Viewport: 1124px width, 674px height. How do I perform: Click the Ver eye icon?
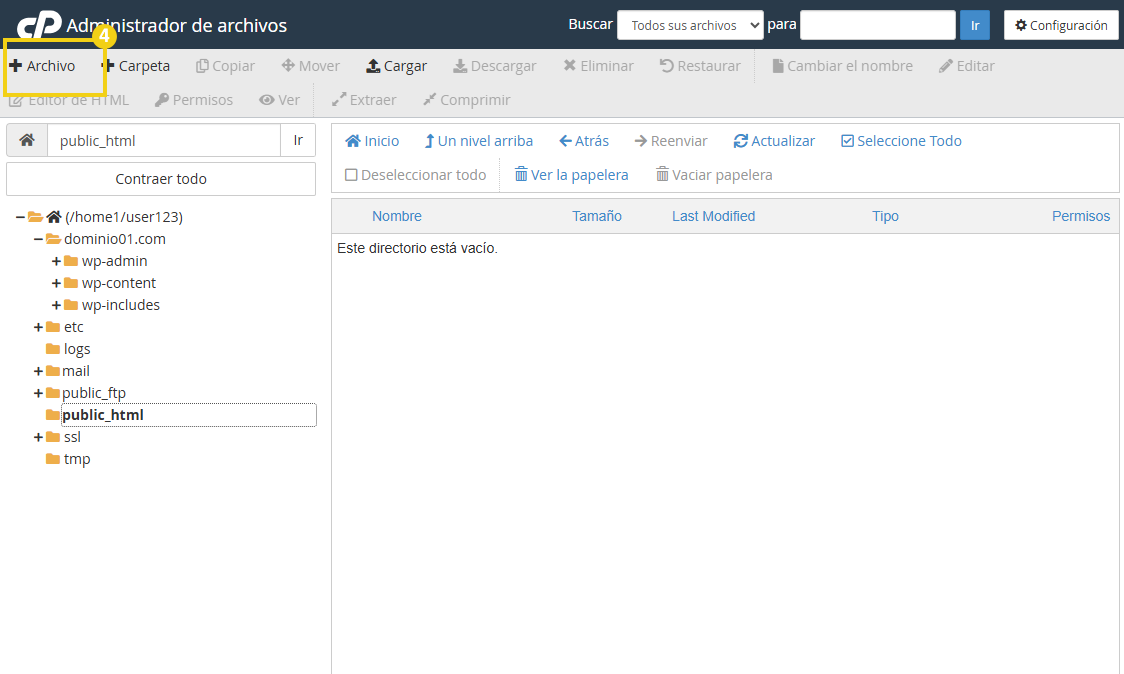[x=267, y=100]
